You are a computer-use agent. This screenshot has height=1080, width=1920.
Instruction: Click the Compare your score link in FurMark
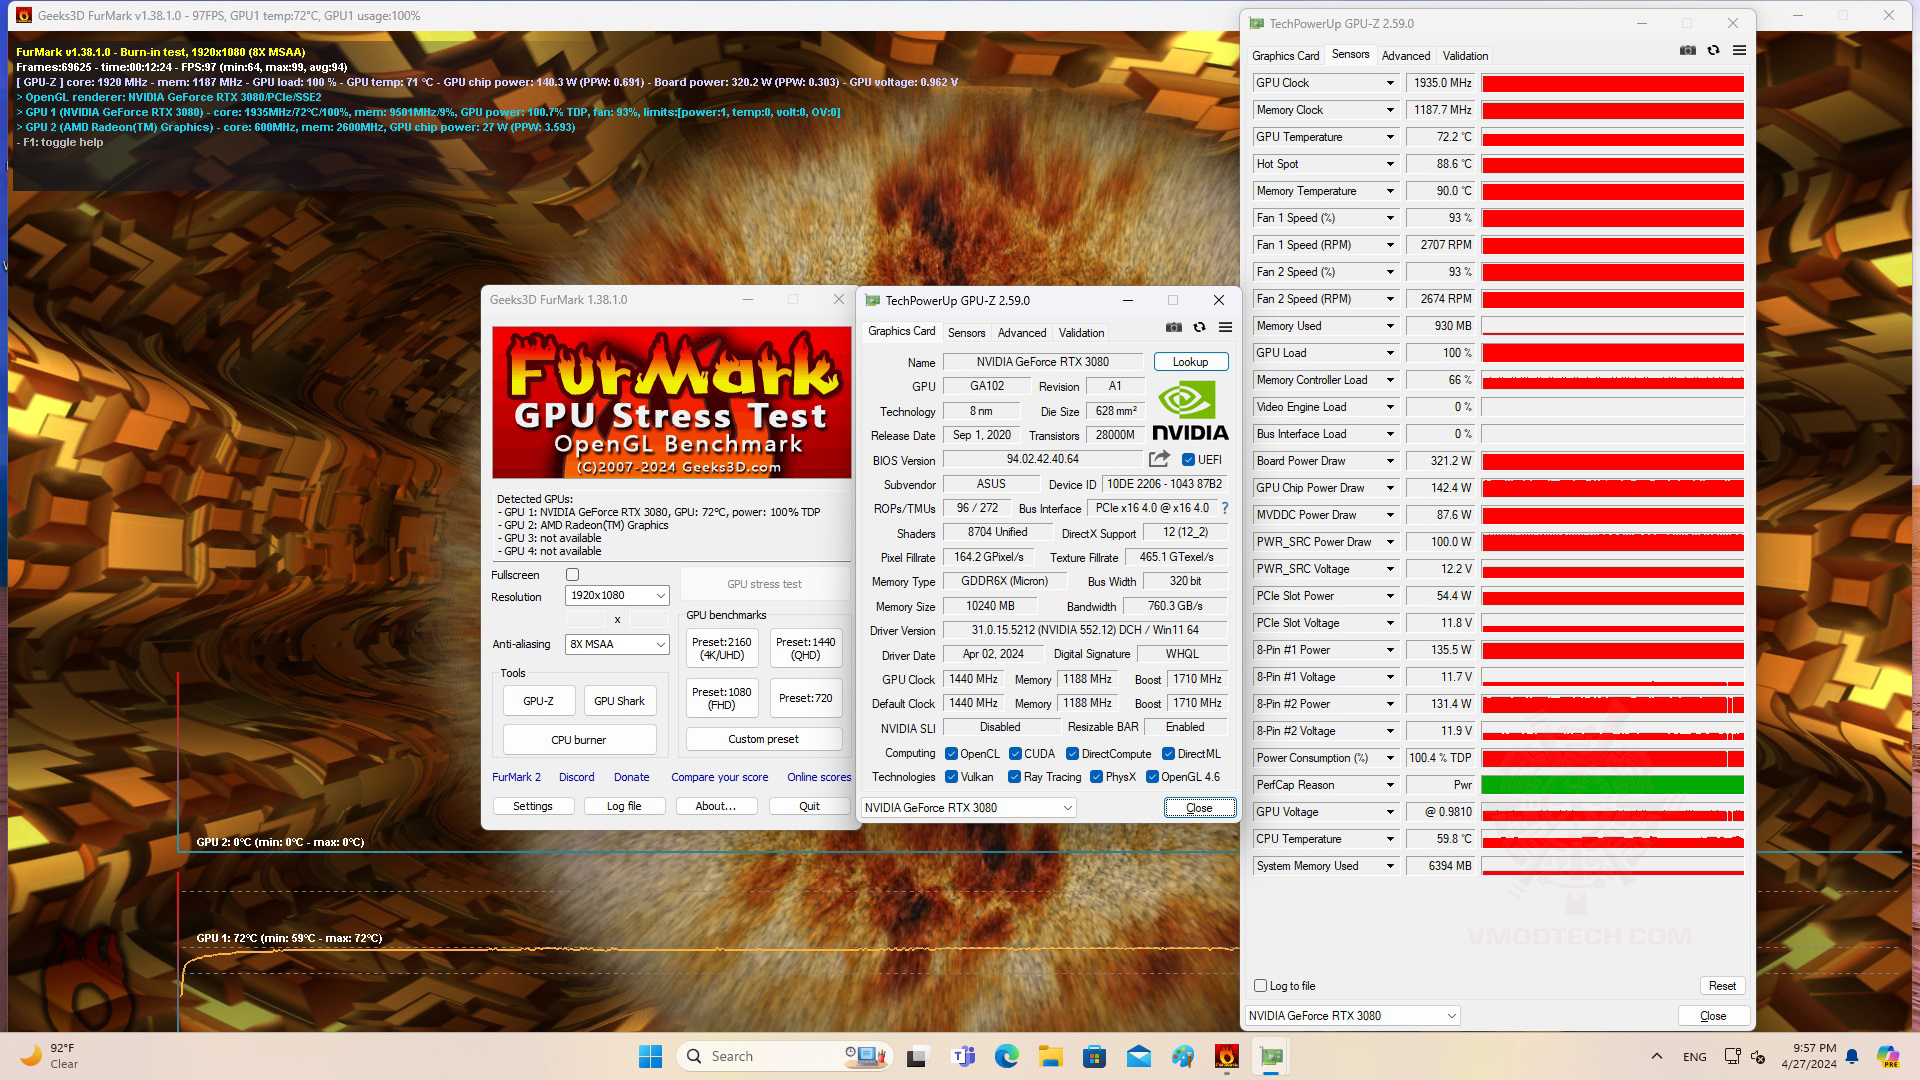(719, 777)
